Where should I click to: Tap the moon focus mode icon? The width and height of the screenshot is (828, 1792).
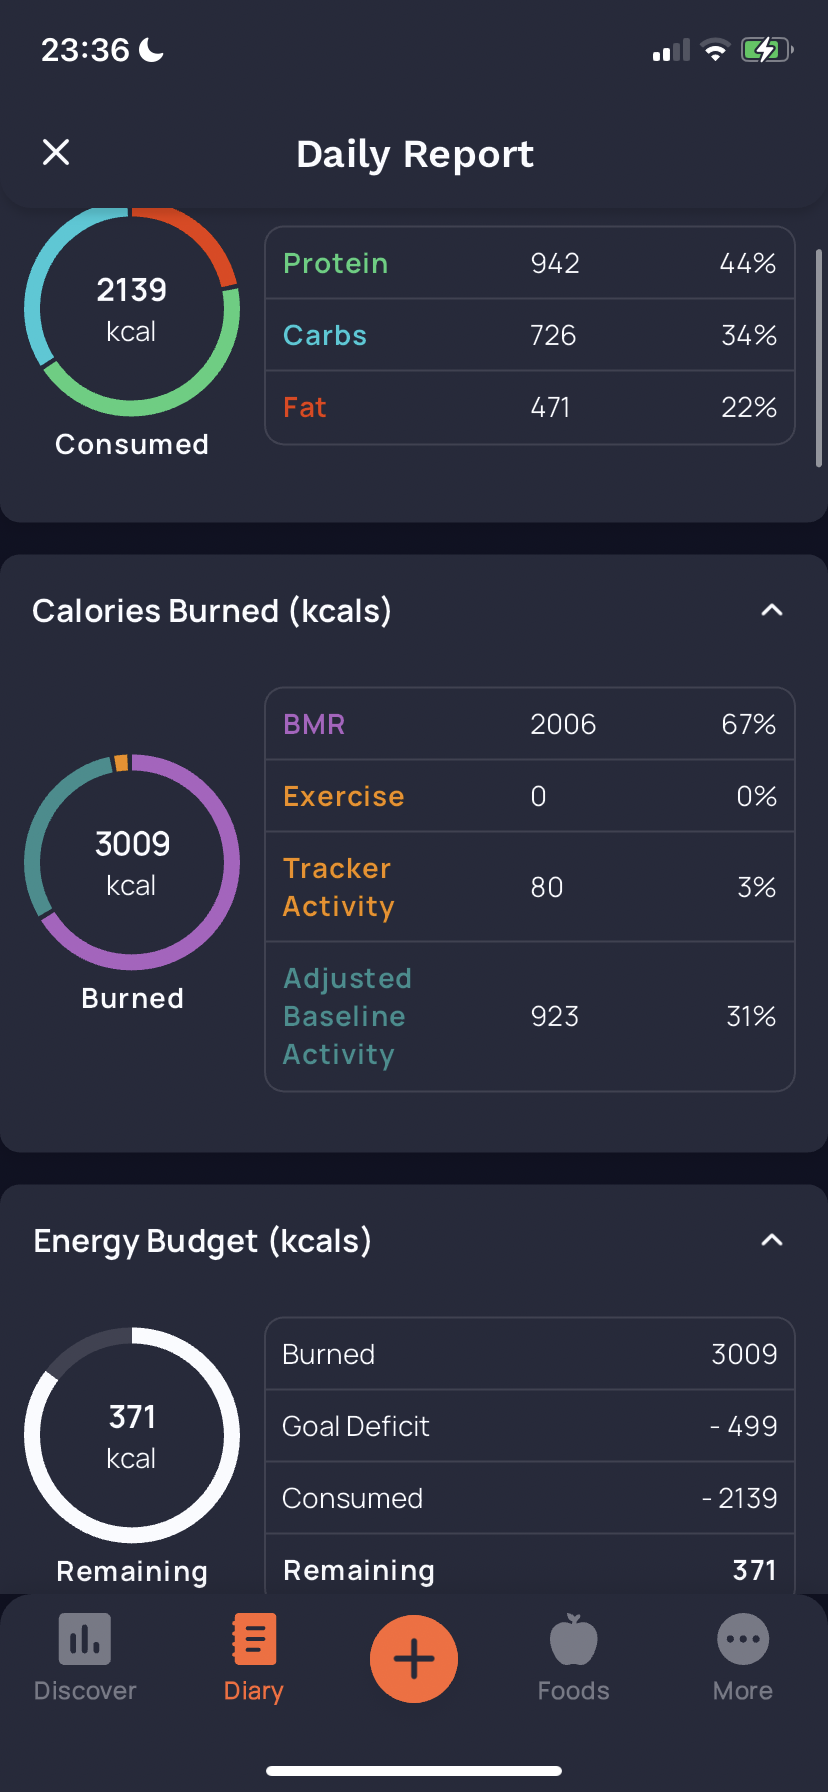[x=152, y=49]
